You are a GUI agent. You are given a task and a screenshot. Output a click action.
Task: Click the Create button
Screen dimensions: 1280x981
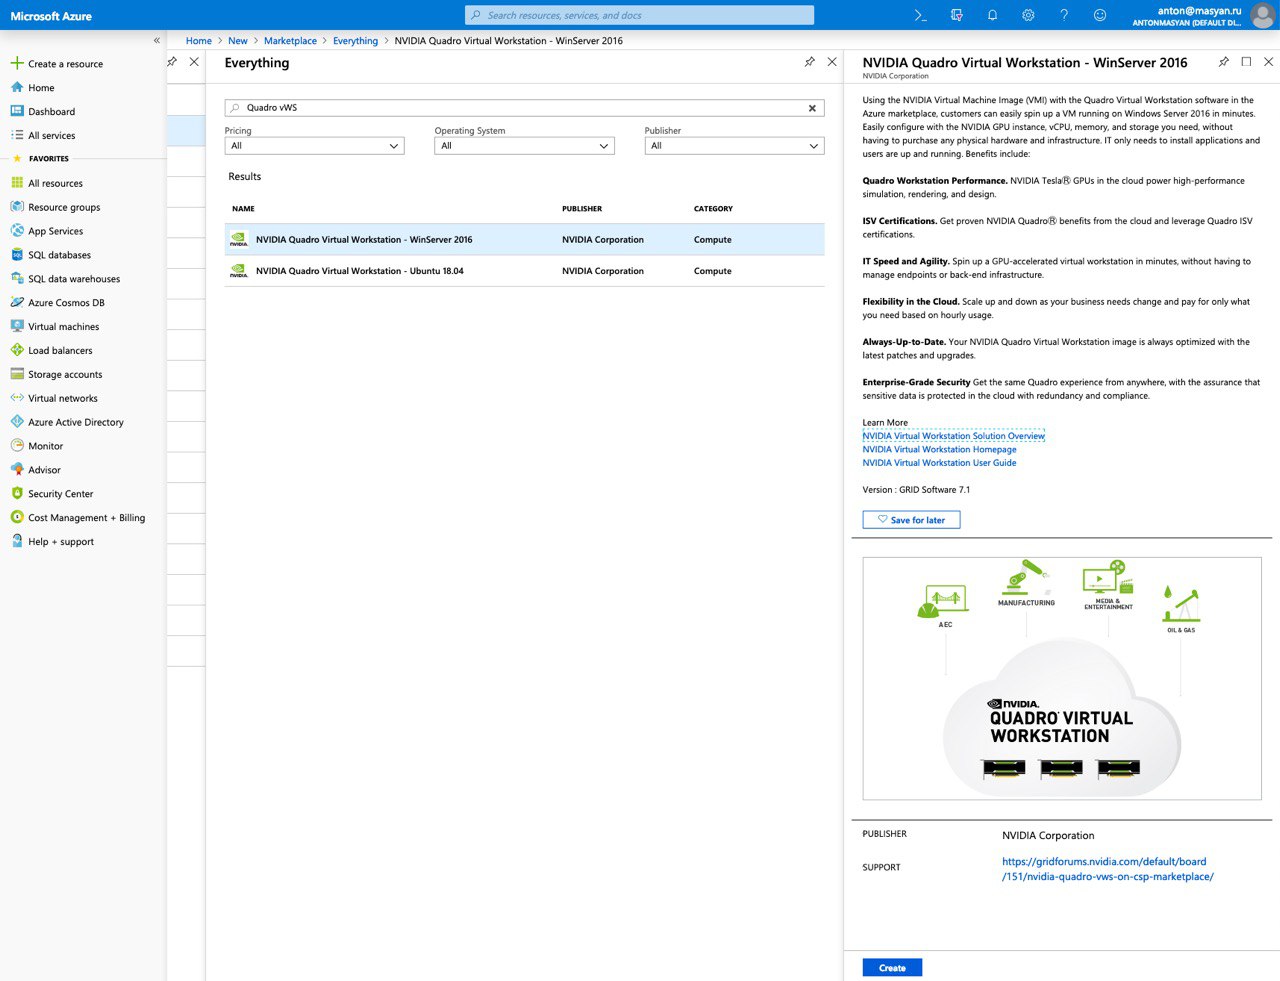892,968
